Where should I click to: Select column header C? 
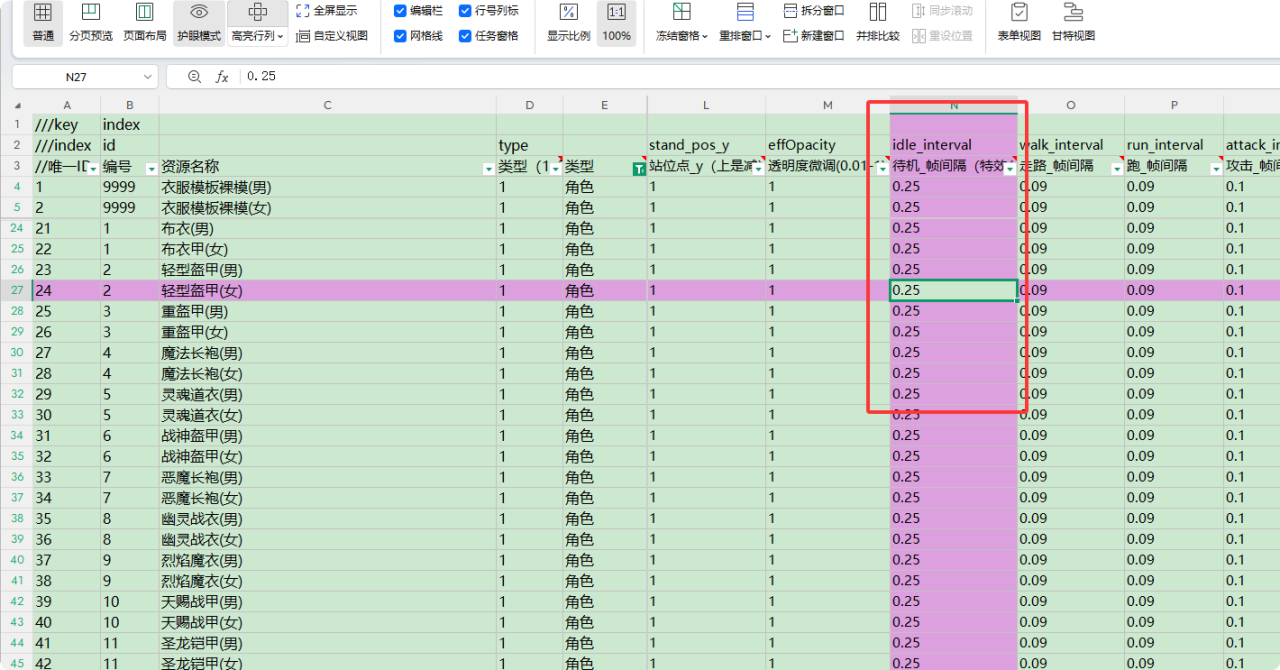328,105
